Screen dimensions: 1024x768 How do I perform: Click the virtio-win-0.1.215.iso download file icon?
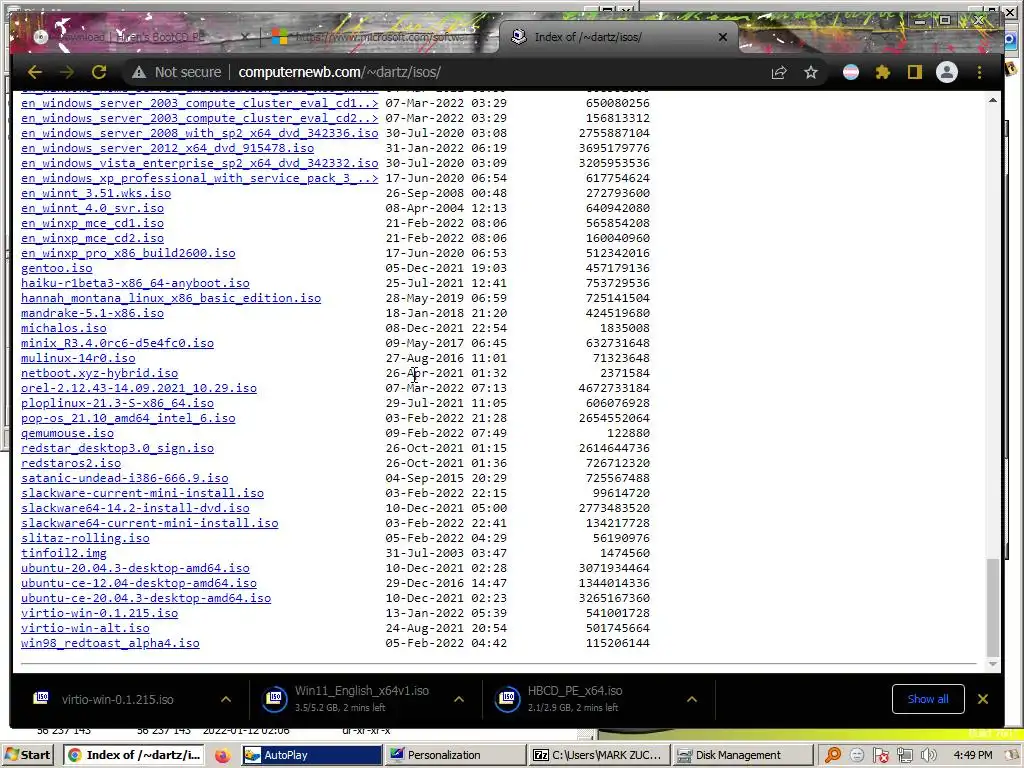click(x=41, y=698)
